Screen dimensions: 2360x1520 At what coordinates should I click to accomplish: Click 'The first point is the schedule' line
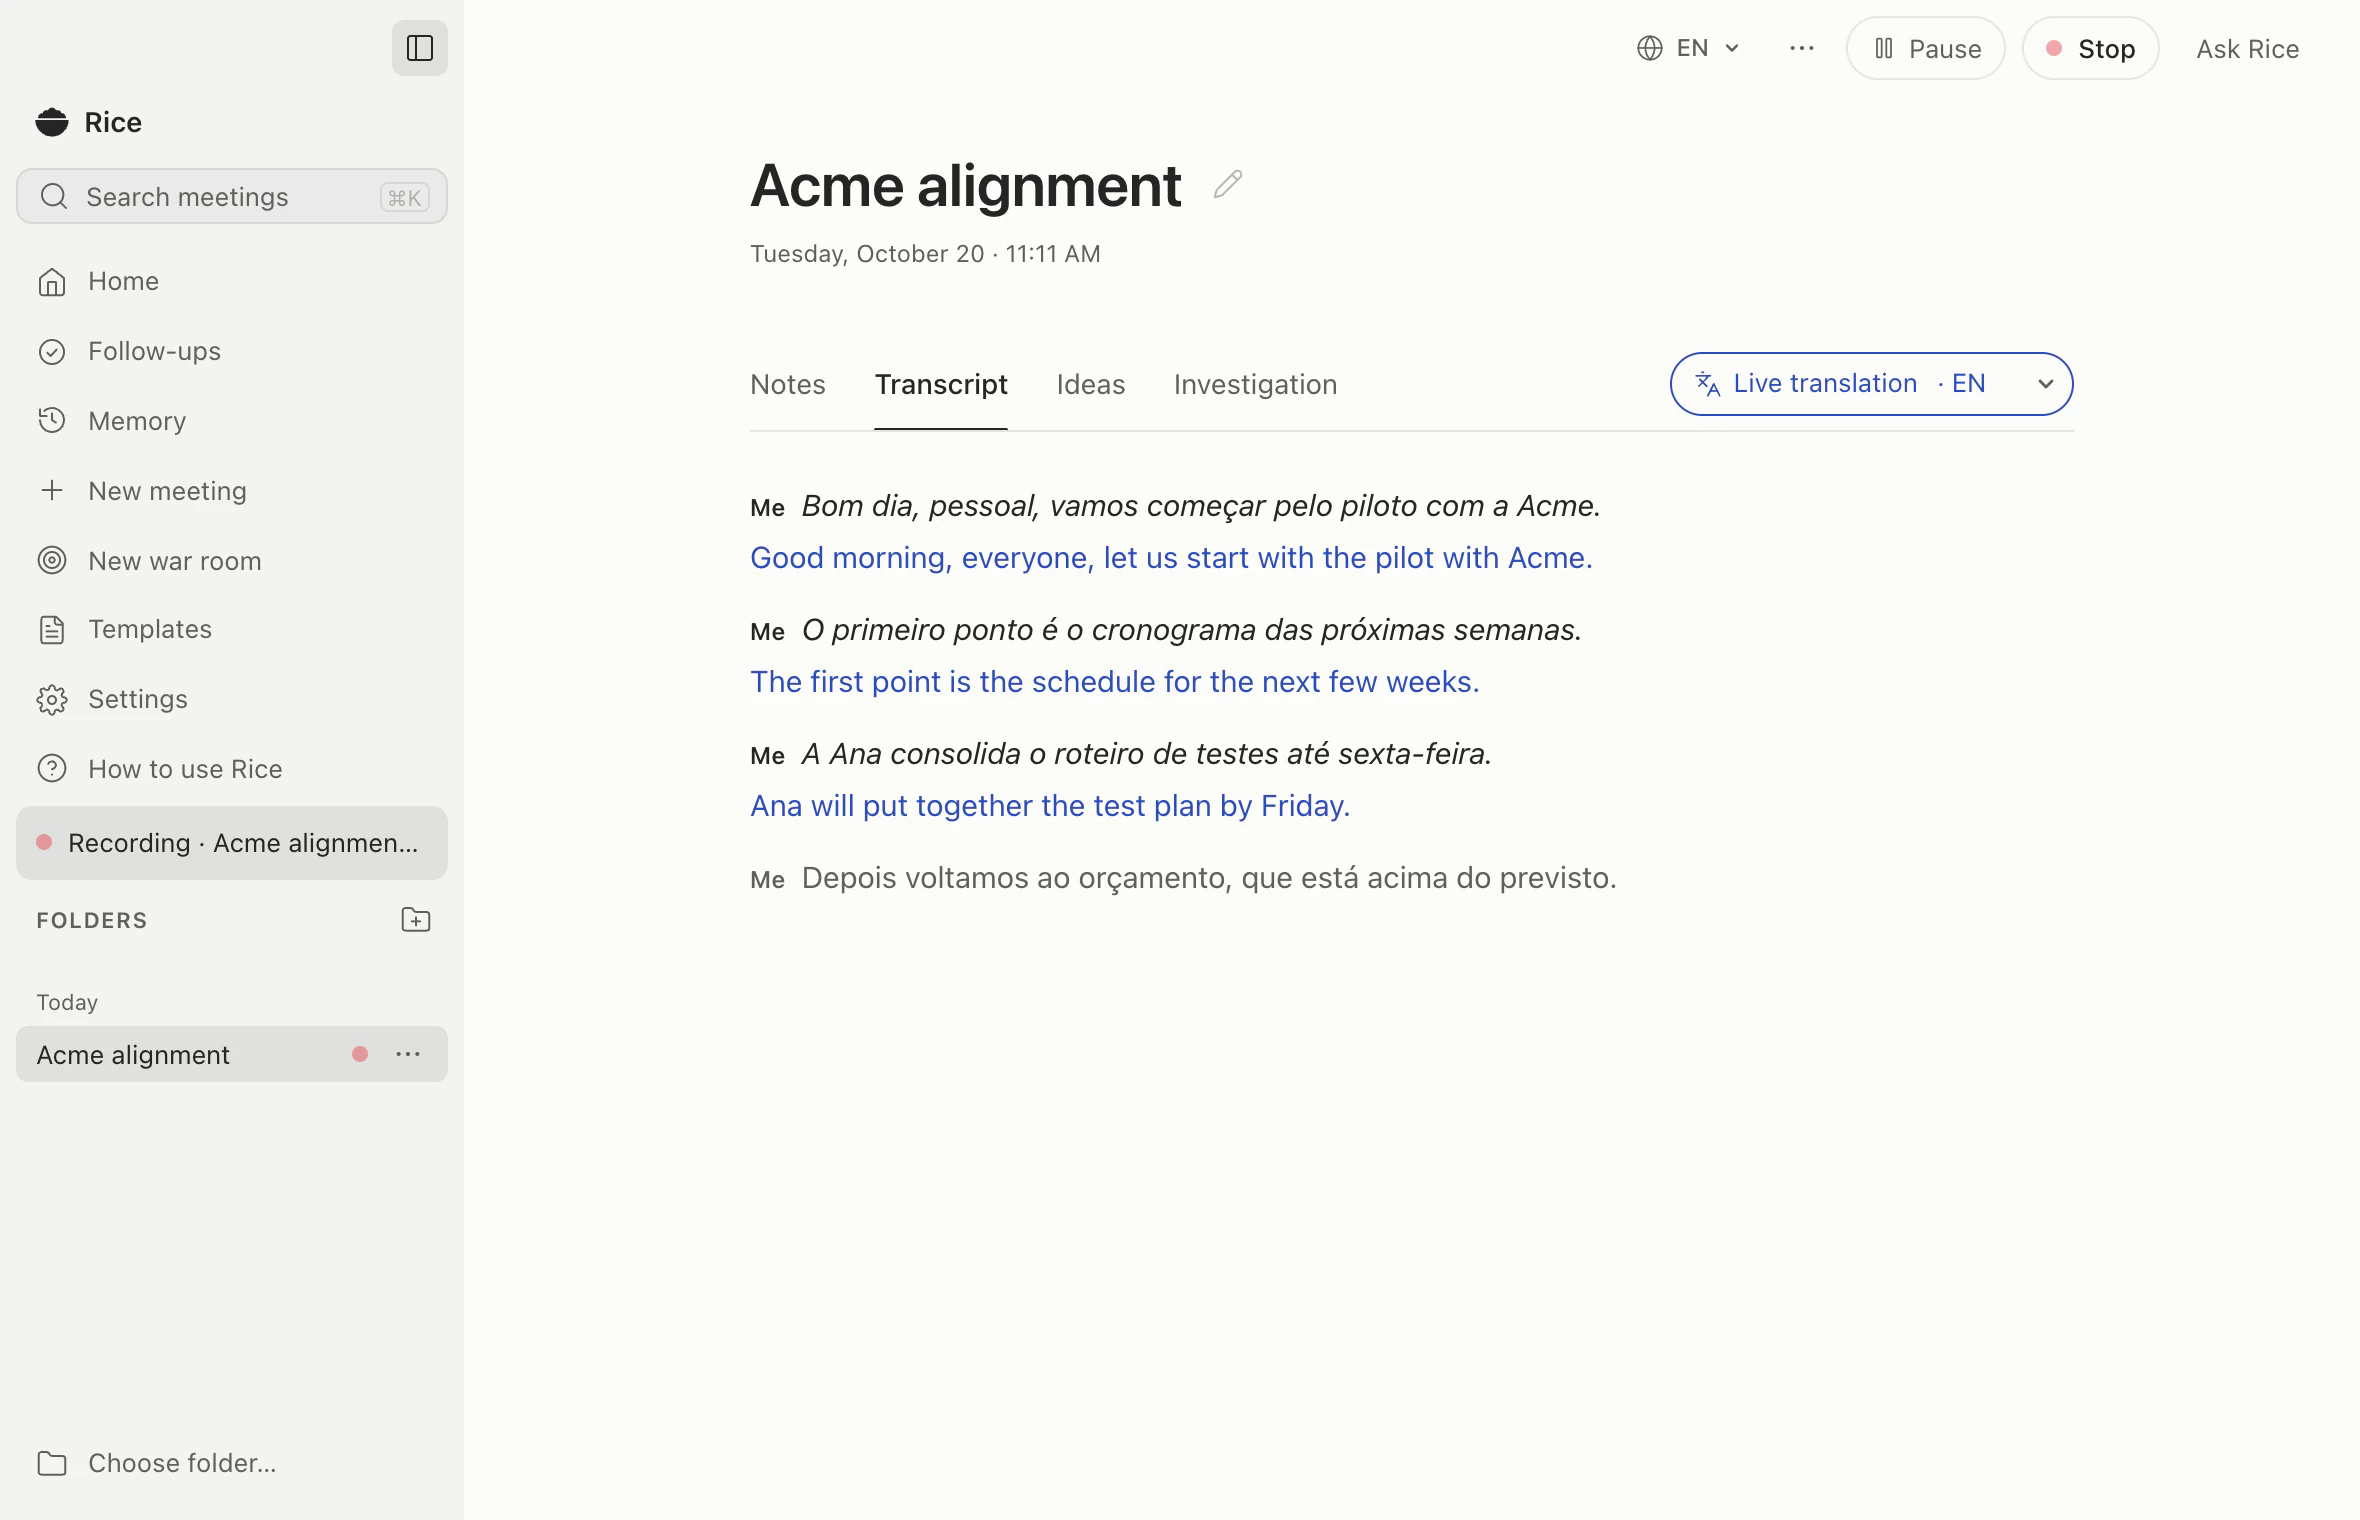(1115, 682)
